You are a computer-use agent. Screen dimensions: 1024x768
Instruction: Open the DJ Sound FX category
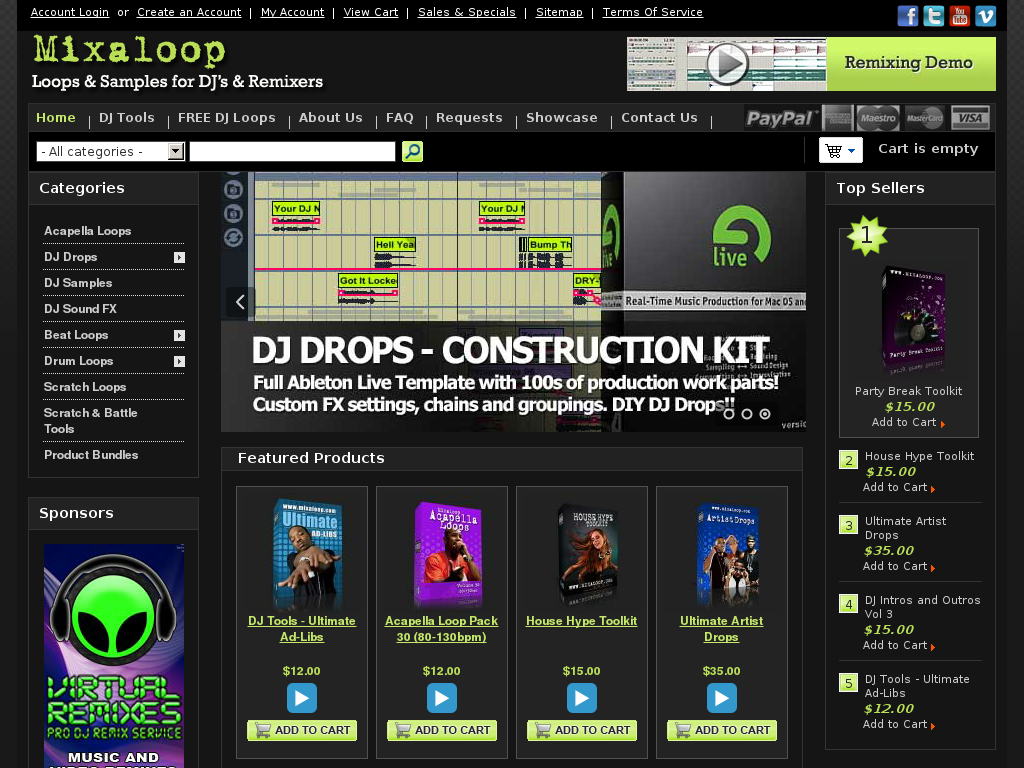tap(80, 310)
